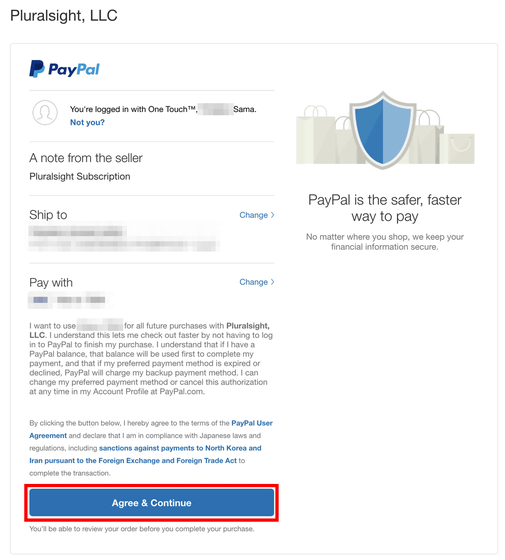Viewport: 505px width, 560px height.
Task: Change the Pay with payment method
Action: [254, 282]
